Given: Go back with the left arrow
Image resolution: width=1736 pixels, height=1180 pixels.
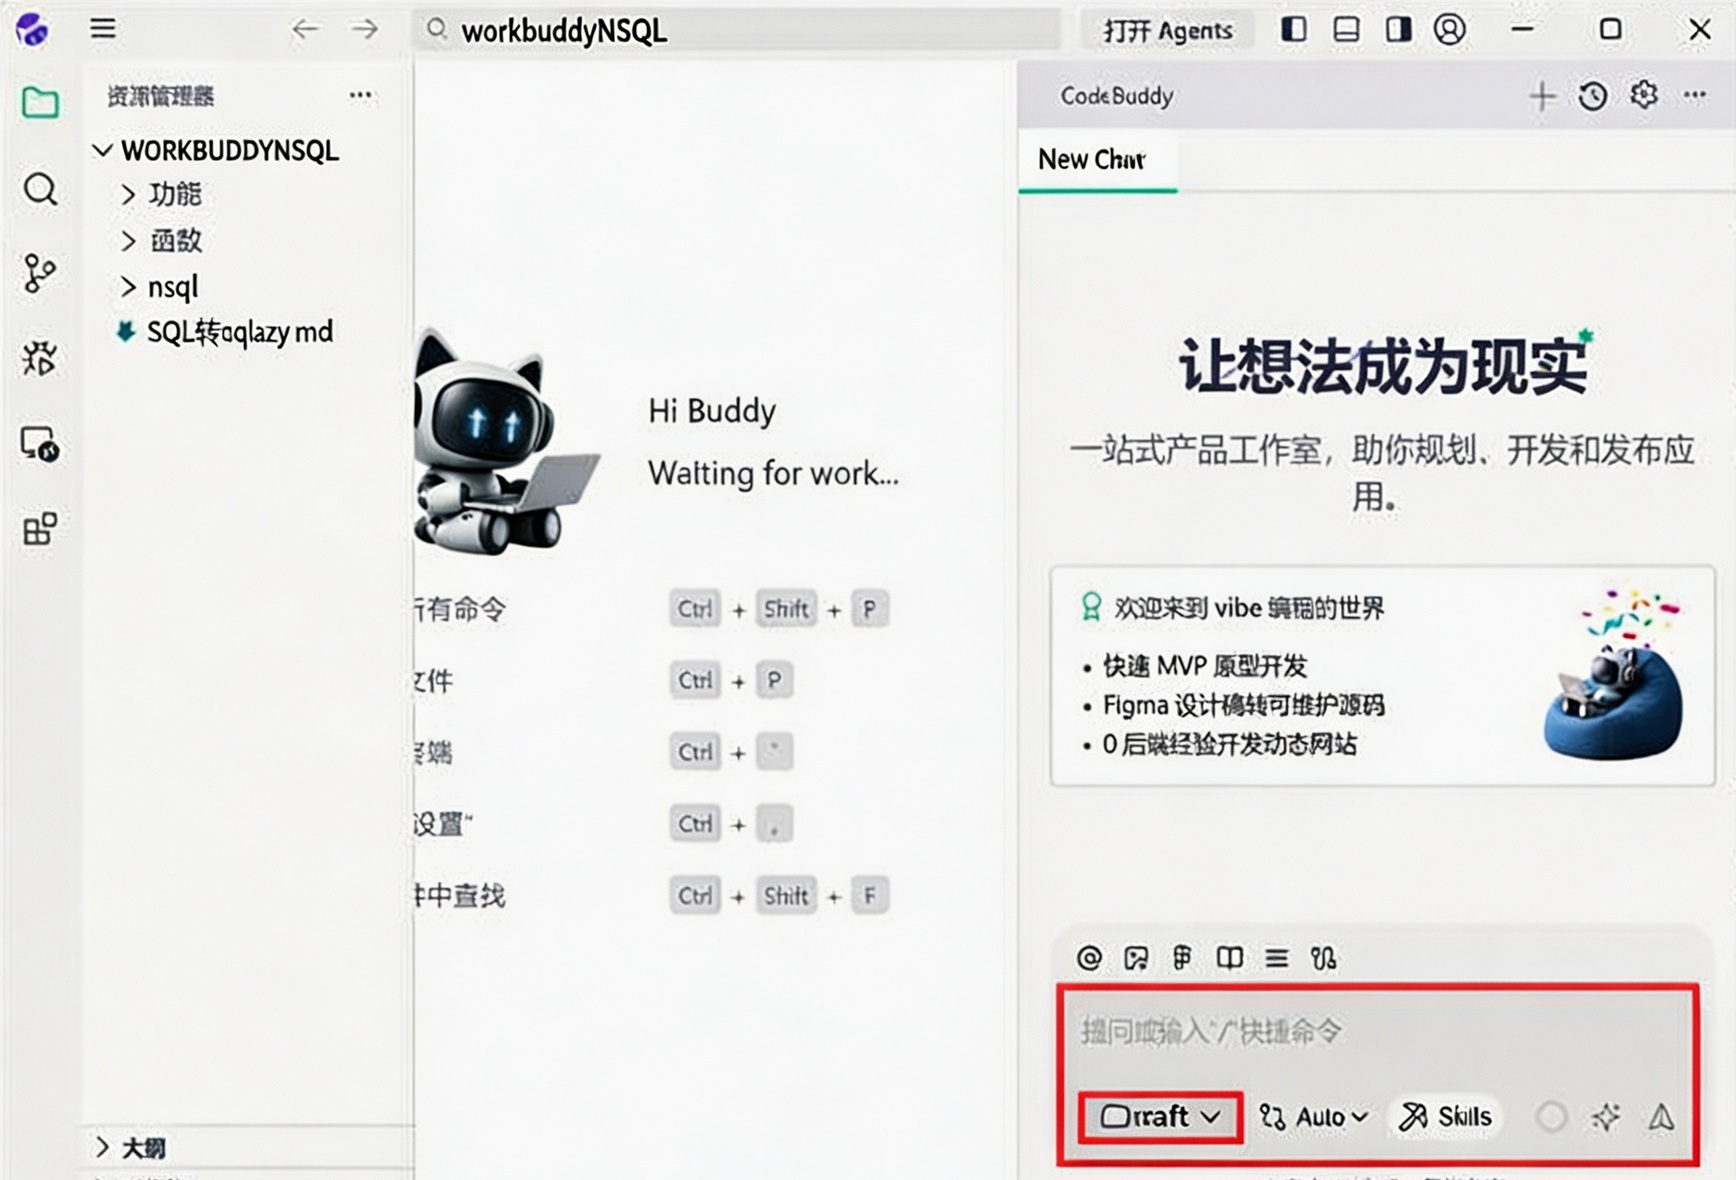Looking at the screenshot, I should pyautogui.click(x=305, y=29).
